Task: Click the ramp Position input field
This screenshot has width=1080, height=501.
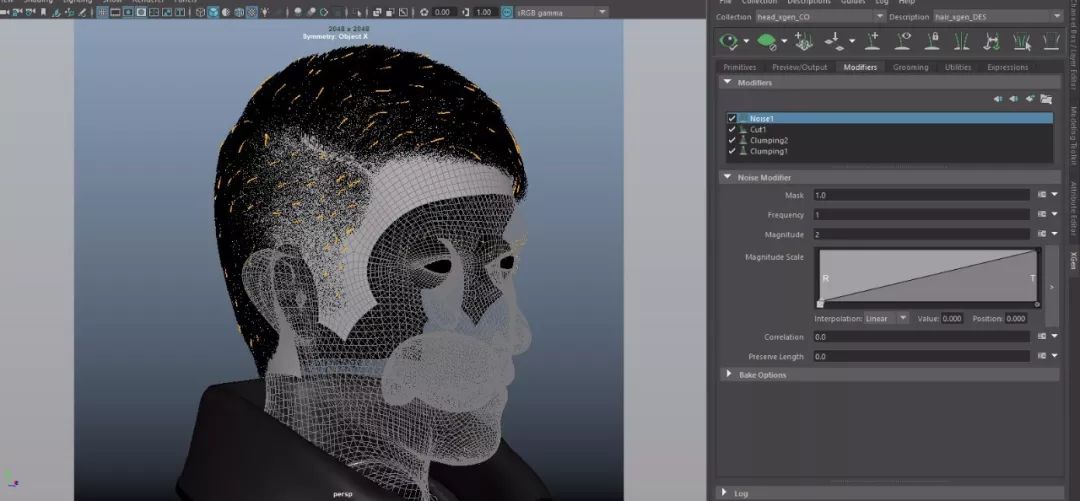Action: (1016, 318)
